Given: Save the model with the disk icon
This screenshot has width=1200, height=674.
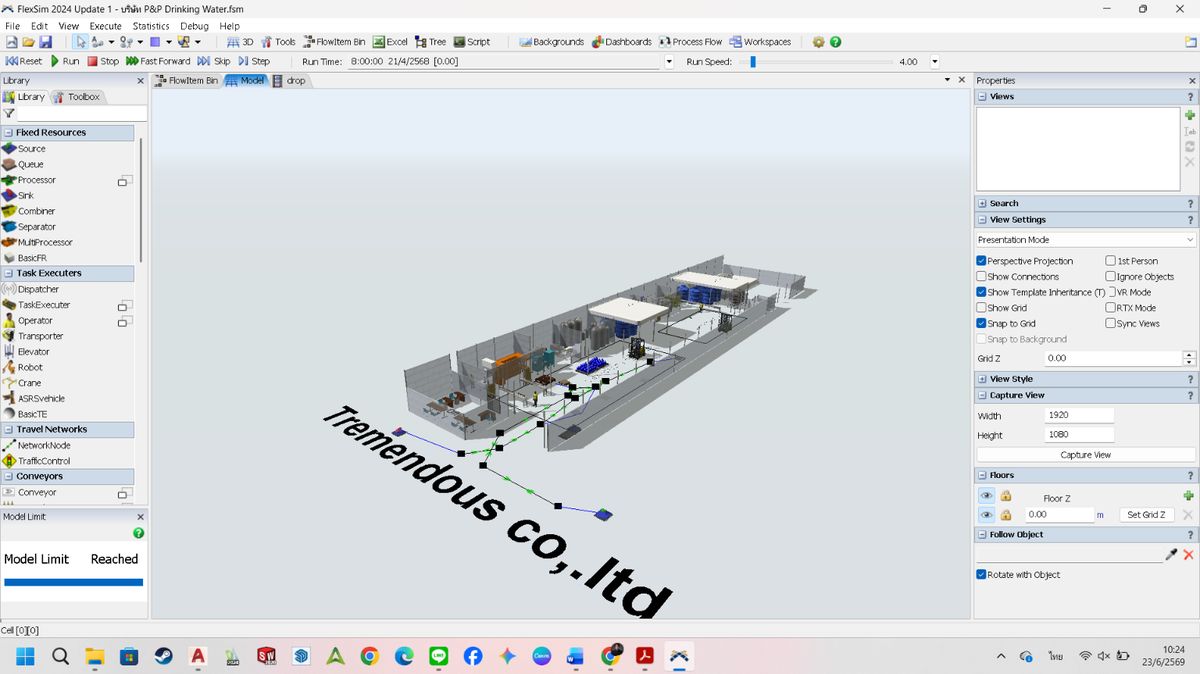Looking at the screenshot, I should pyautogui.click(x=45, y=42).
